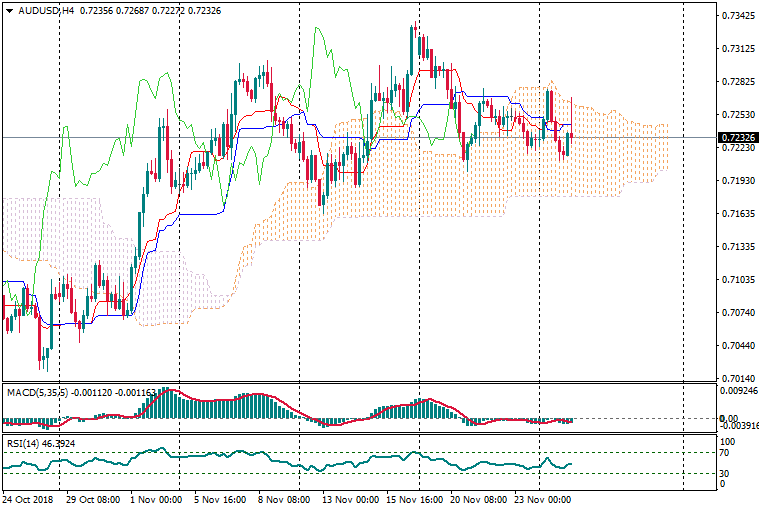Screen dimensions: 759x511
Task: Click the AUDUSD,H4 chart title text
Action: coord(45,10)
